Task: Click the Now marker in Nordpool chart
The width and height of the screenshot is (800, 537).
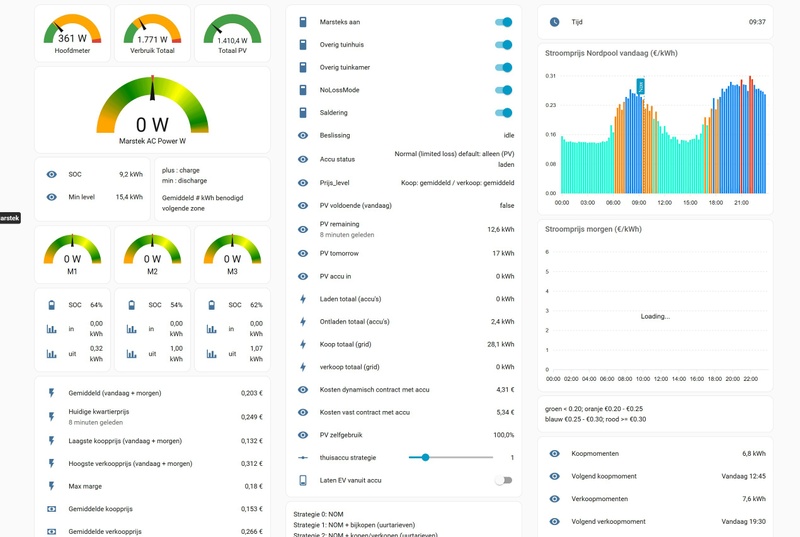Action: coord(640,86)
